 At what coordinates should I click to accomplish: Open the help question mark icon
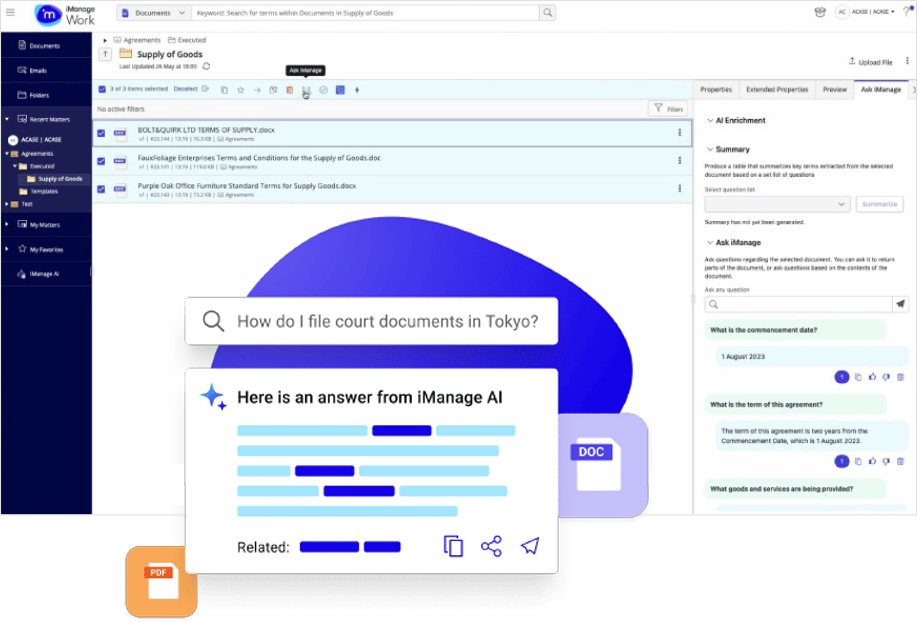906,12
